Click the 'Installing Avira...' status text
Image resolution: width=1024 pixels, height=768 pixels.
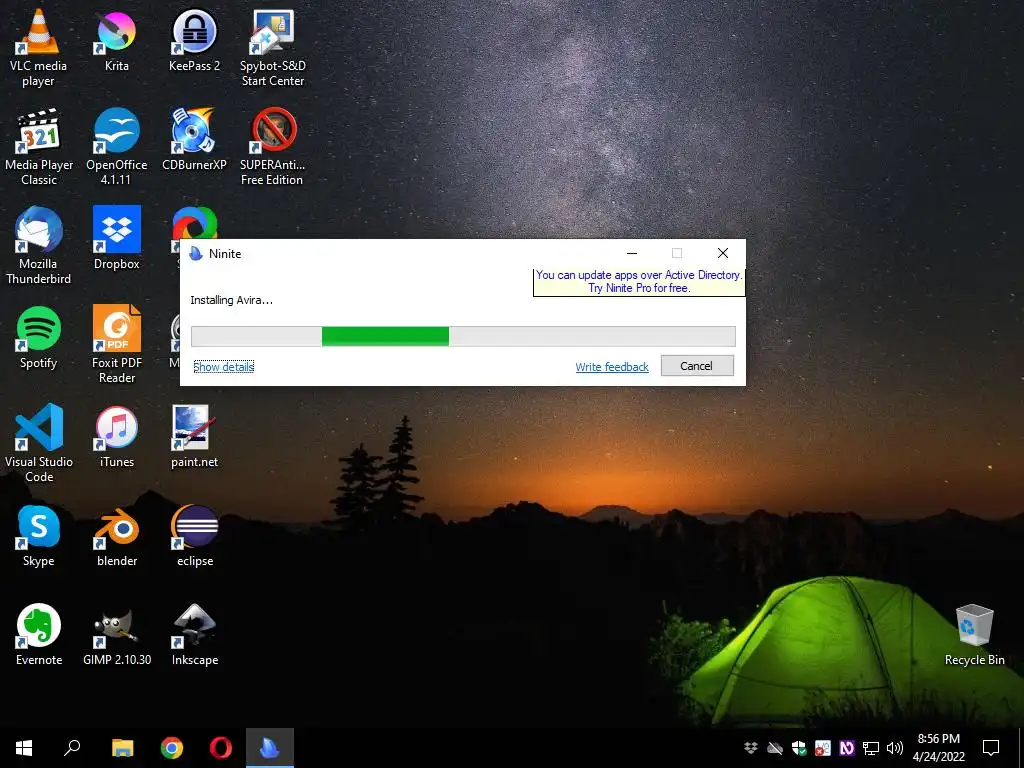point(231,300)
